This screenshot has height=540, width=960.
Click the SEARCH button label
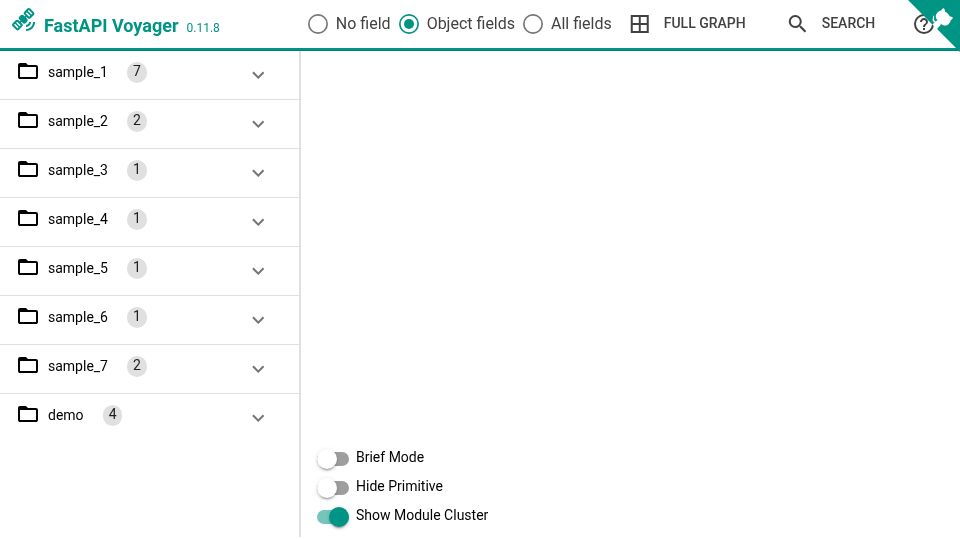tap(848, 23)
